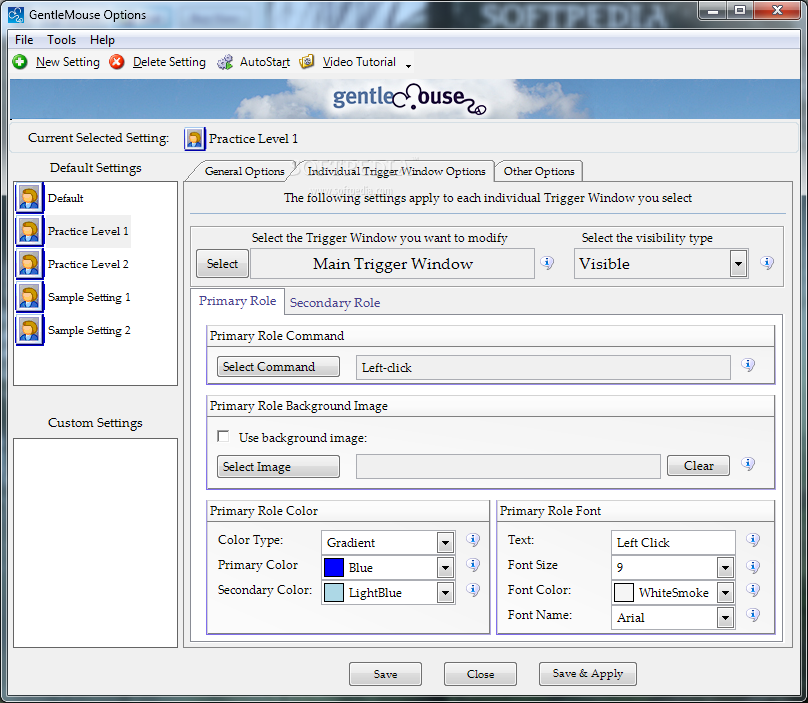Click the Sample Setting 1 avatar icon
808x703 pixels.
tap(29, 297)
